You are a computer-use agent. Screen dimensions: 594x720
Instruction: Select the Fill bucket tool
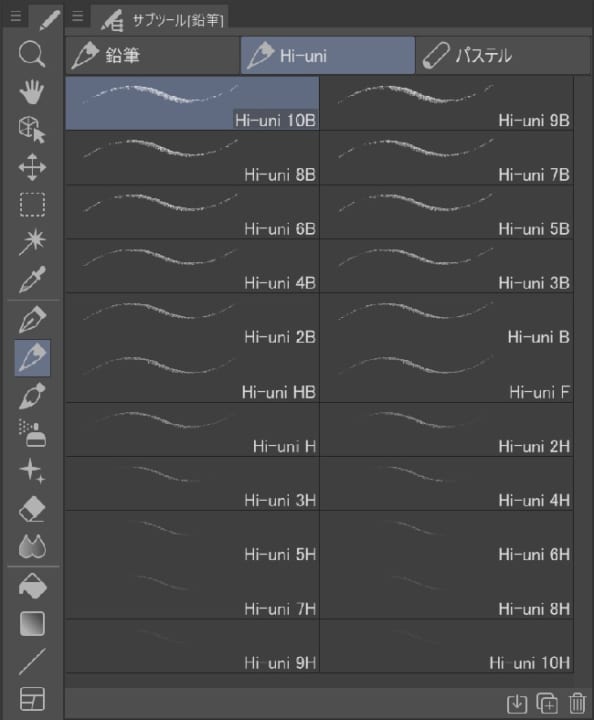coord(32,586)
